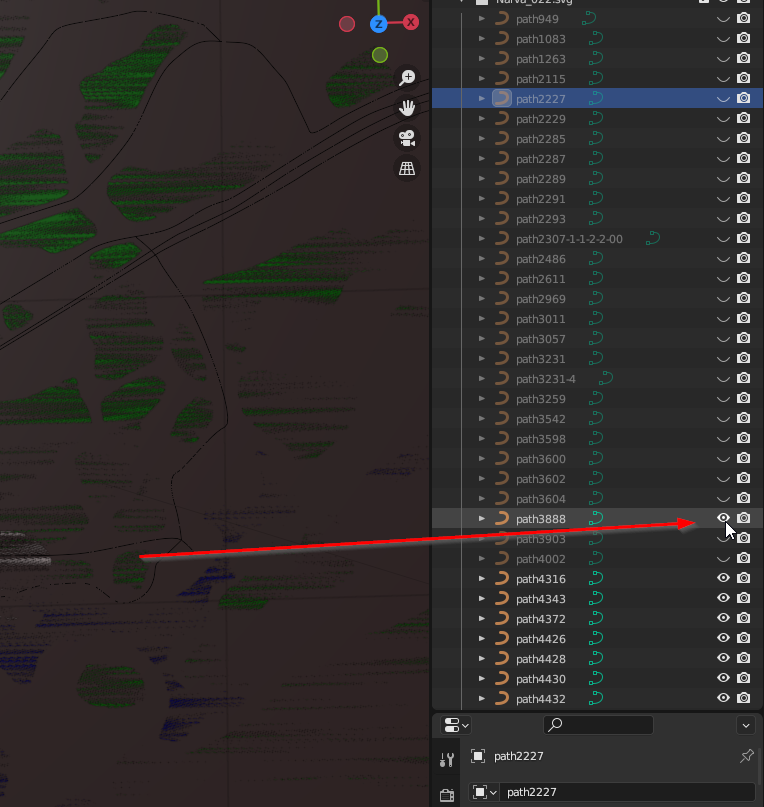Hide path4372 with the eye icon
This screenshot has width=764, height=807.
pos(723,618)
